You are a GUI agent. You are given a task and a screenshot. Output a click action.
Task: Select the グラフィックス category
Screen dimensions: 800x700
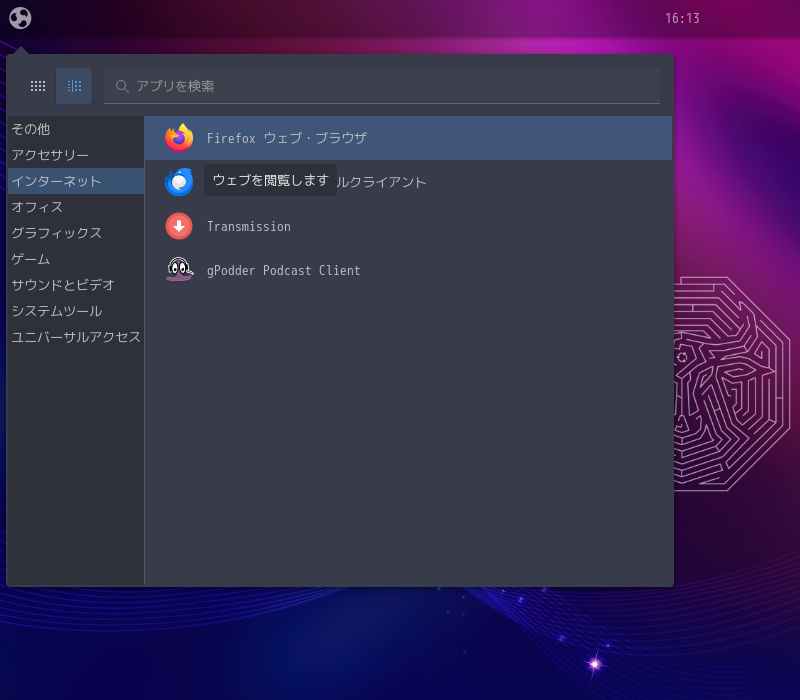tap(76, 233)
